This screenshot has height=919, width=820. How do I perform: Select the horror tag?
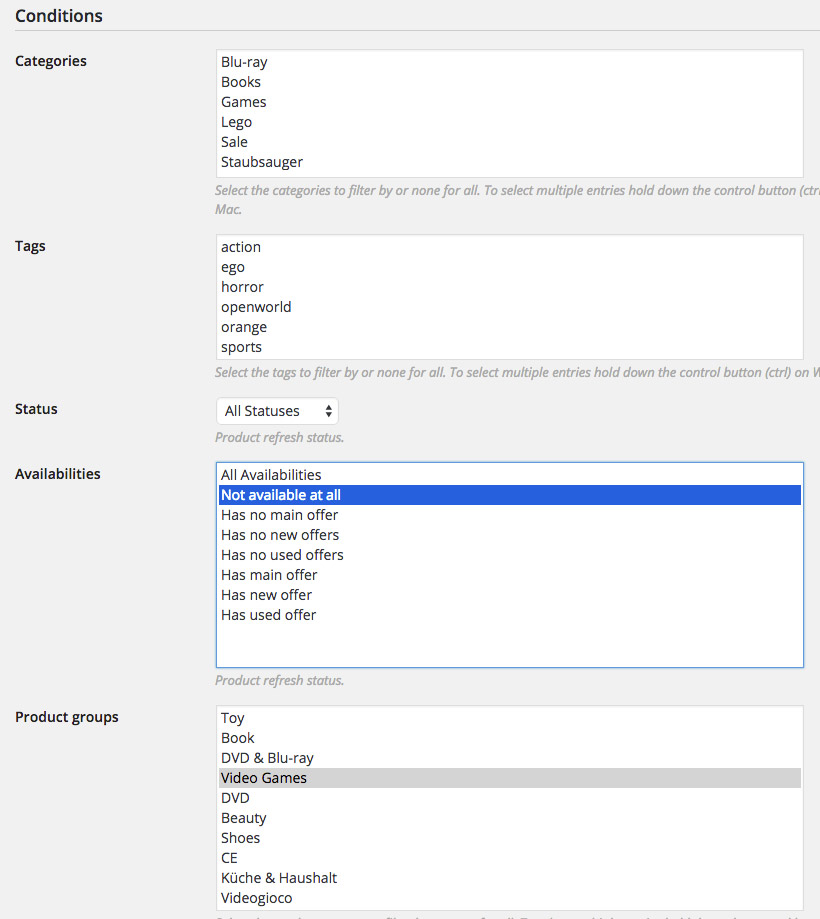(x=242, y=286)
